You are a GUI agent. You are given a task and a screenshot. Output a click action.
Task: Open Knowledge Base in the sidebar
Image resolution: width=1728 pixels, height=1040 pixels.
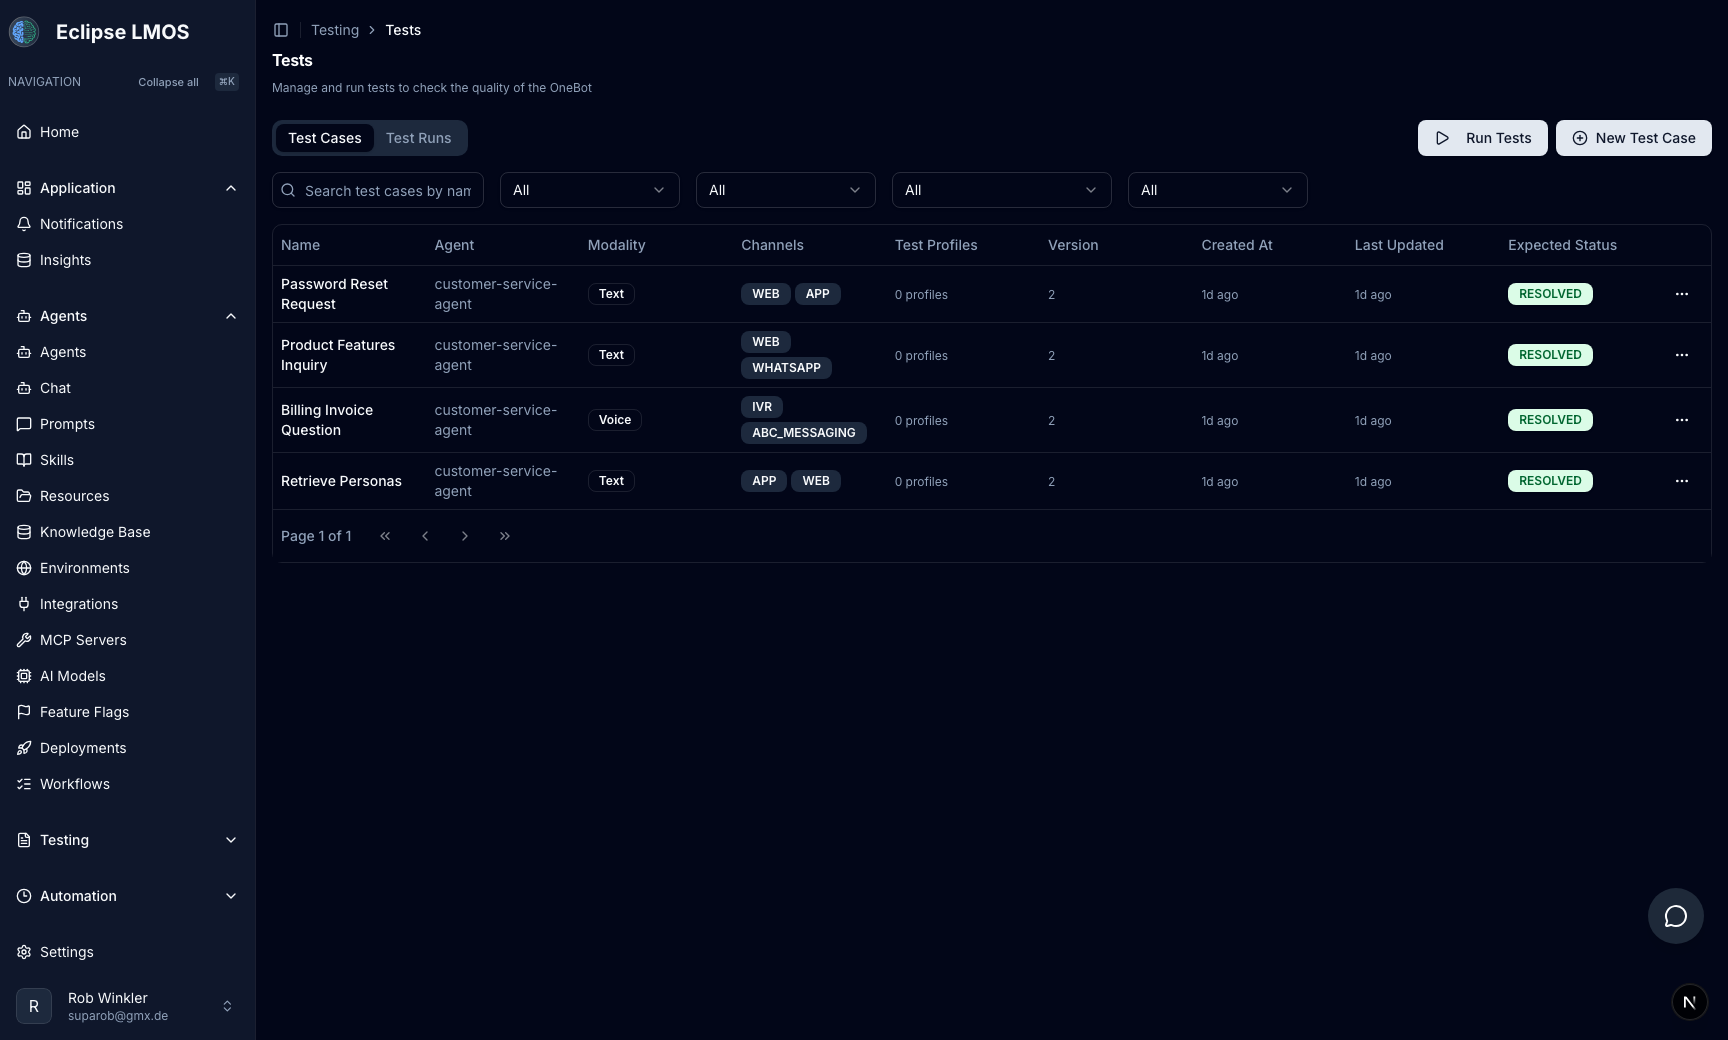(128, 532)
